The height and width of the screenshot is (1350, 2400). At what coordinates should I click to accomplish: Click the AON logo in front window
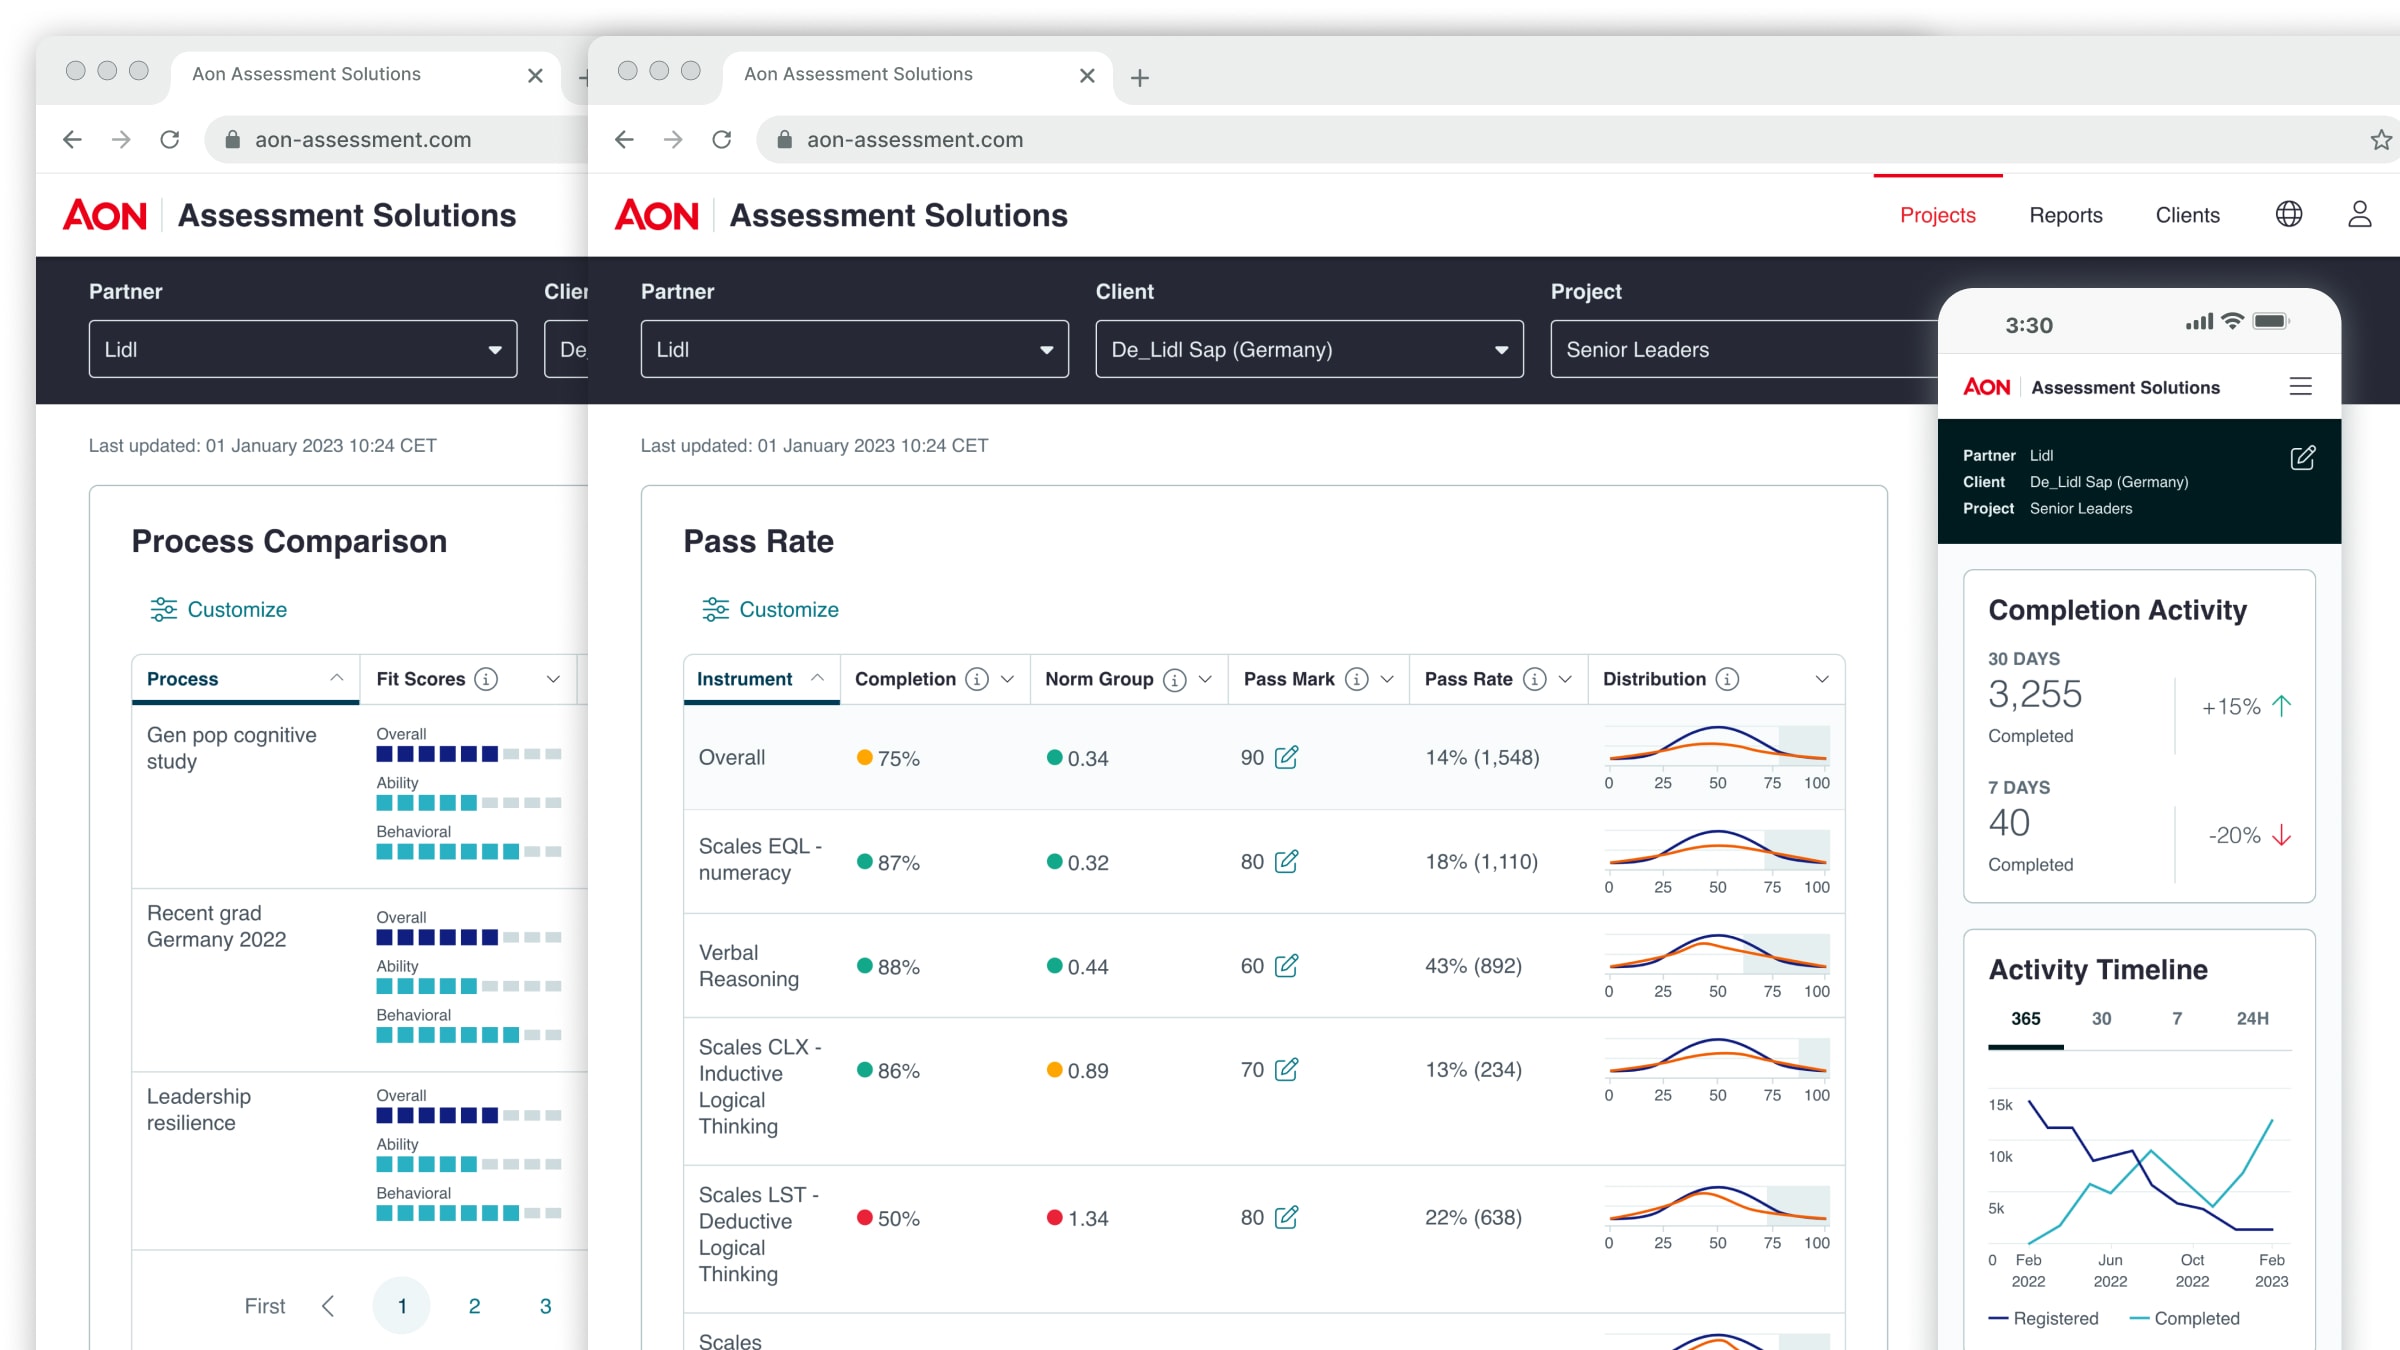pyautogui.click(x=657, y=215)
